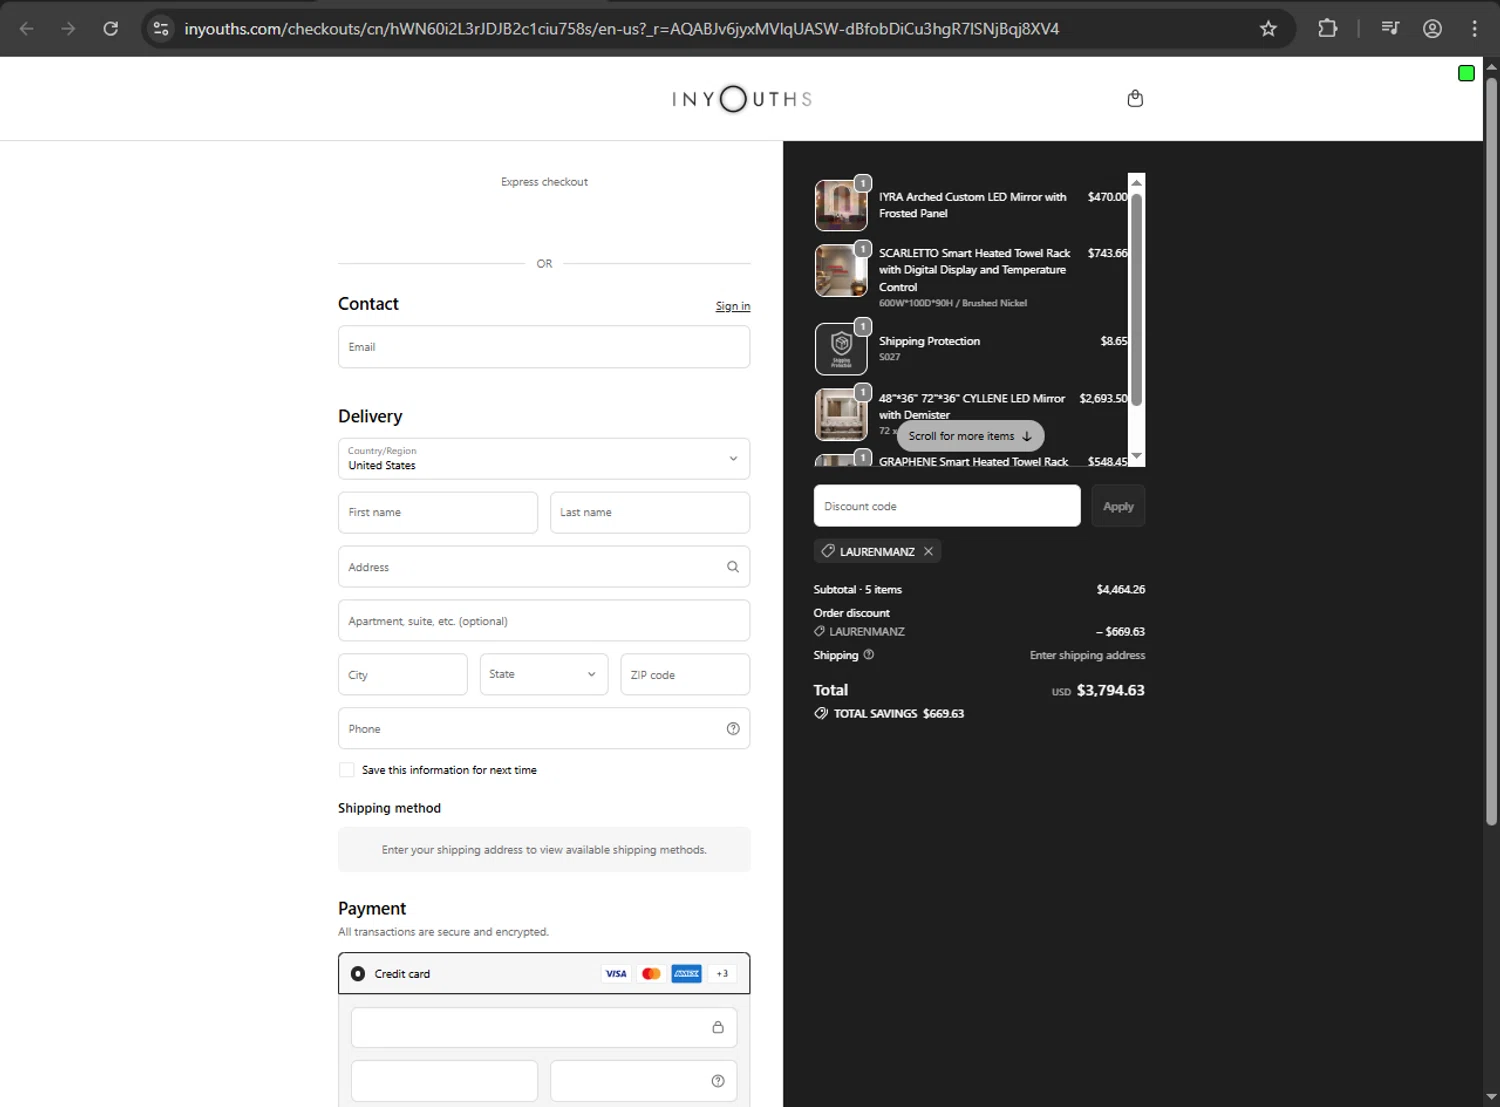Click the page vertical scrollbar thumb
The image size is (1500, 1107).
1491,450
